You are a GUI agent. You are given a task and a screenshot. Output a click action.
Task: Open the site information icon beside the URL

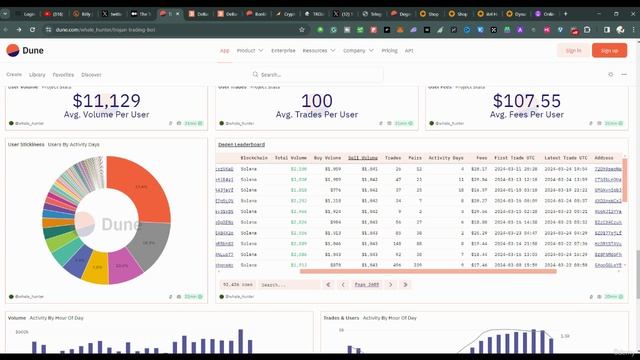point(48,30)
